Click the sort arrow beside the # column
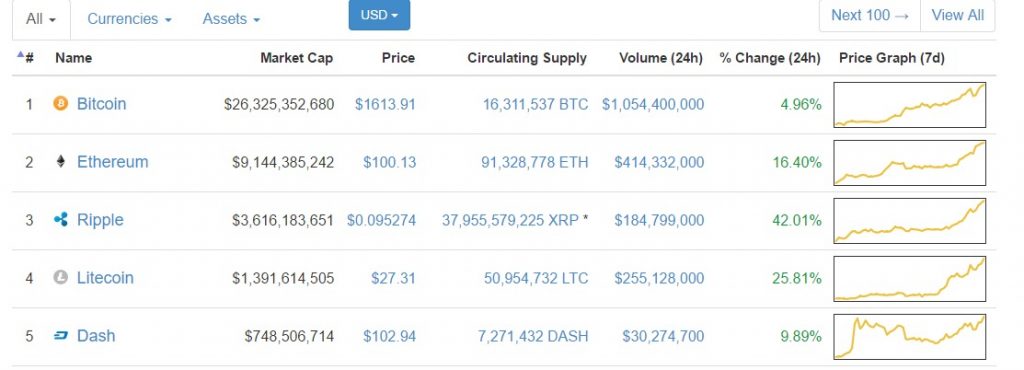The height and width of the screenshot is (370, 1024). [20, 55]
